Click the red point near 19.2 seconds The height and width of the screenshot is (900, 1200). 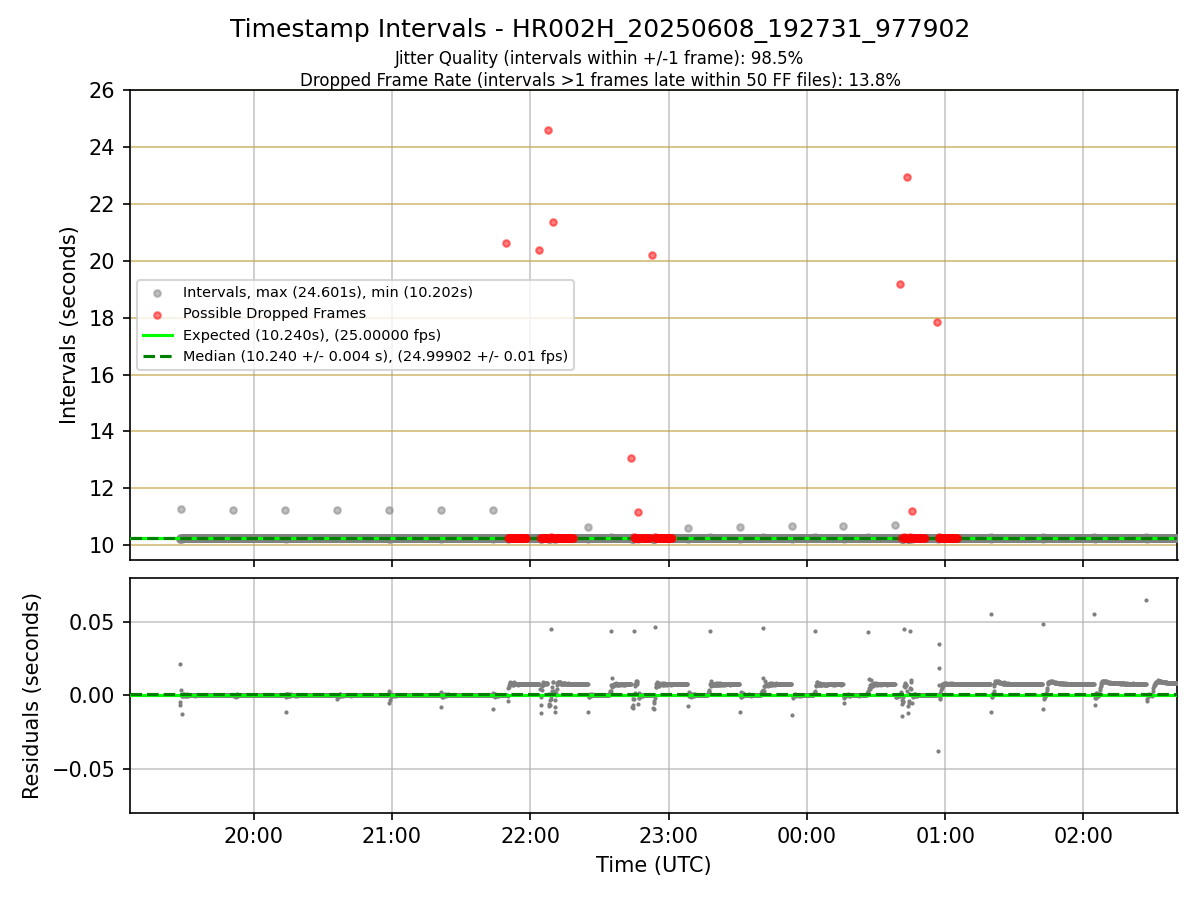(x=900, y=284)
